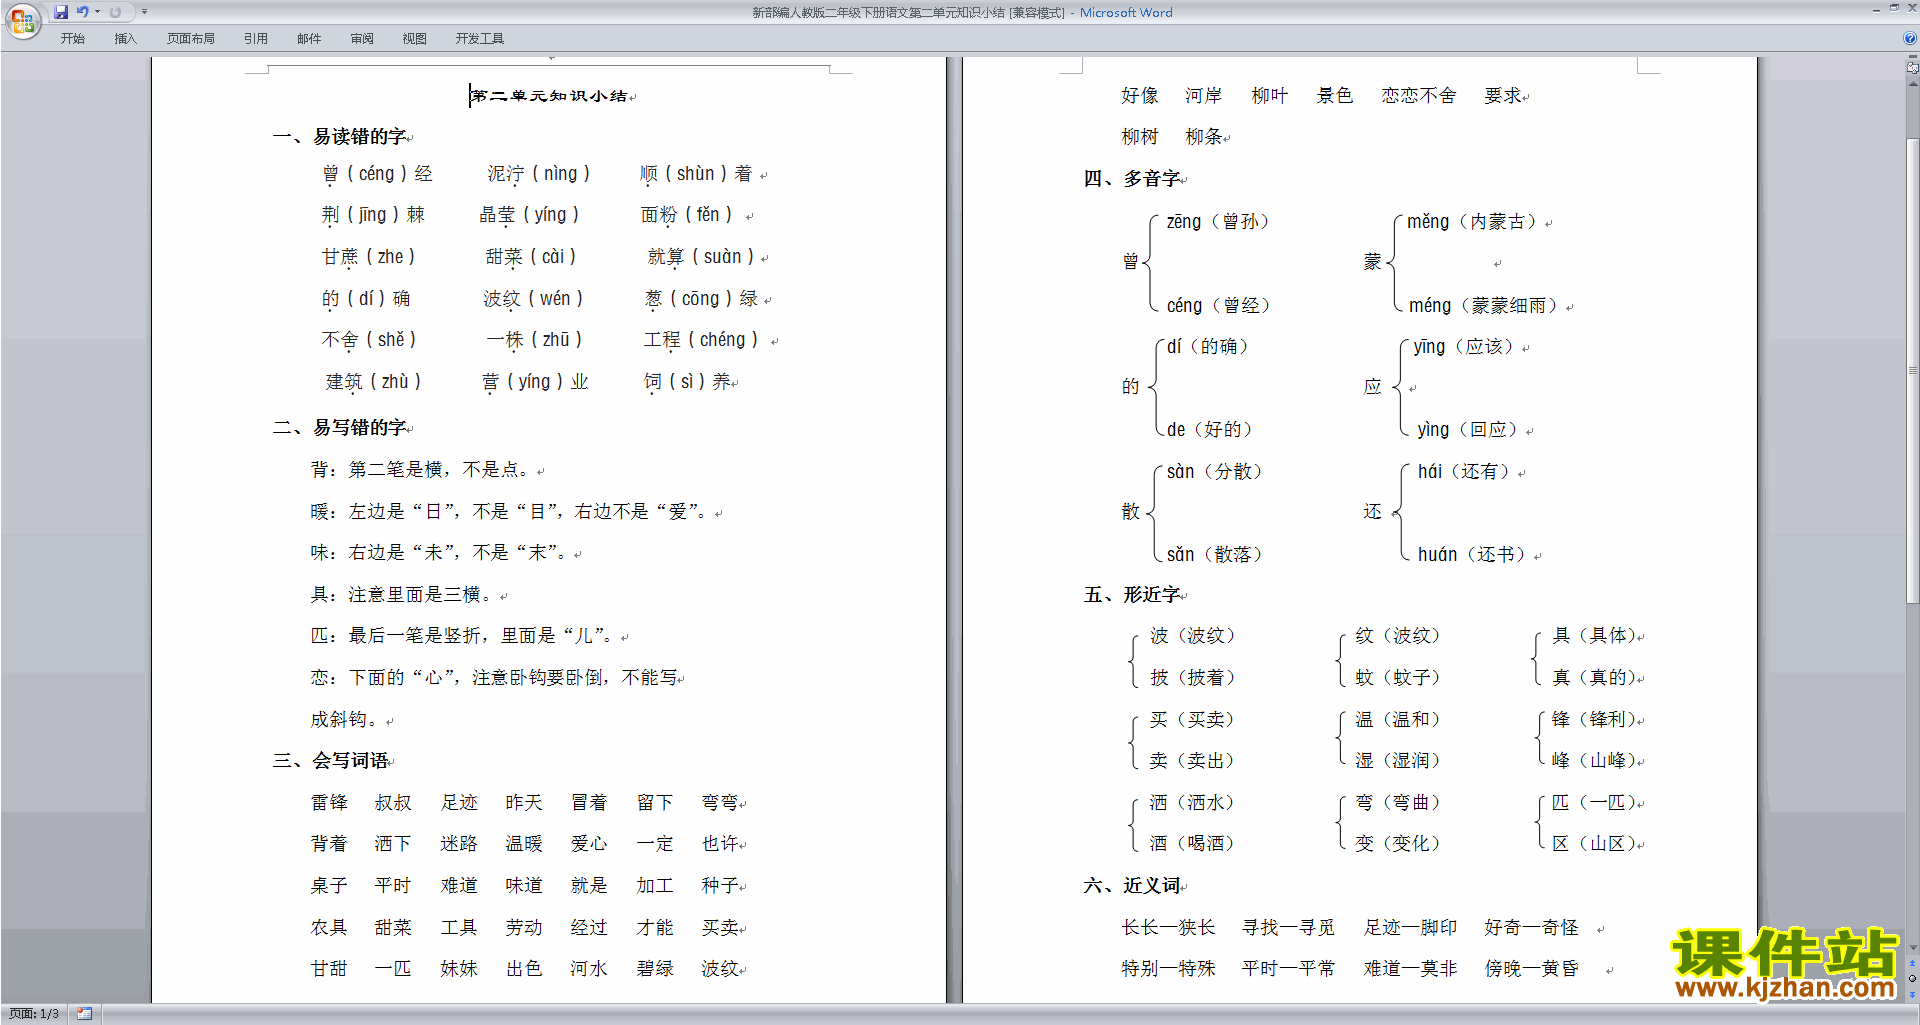Click the word 雷锋 in vocabulary list

coord(329,803)
